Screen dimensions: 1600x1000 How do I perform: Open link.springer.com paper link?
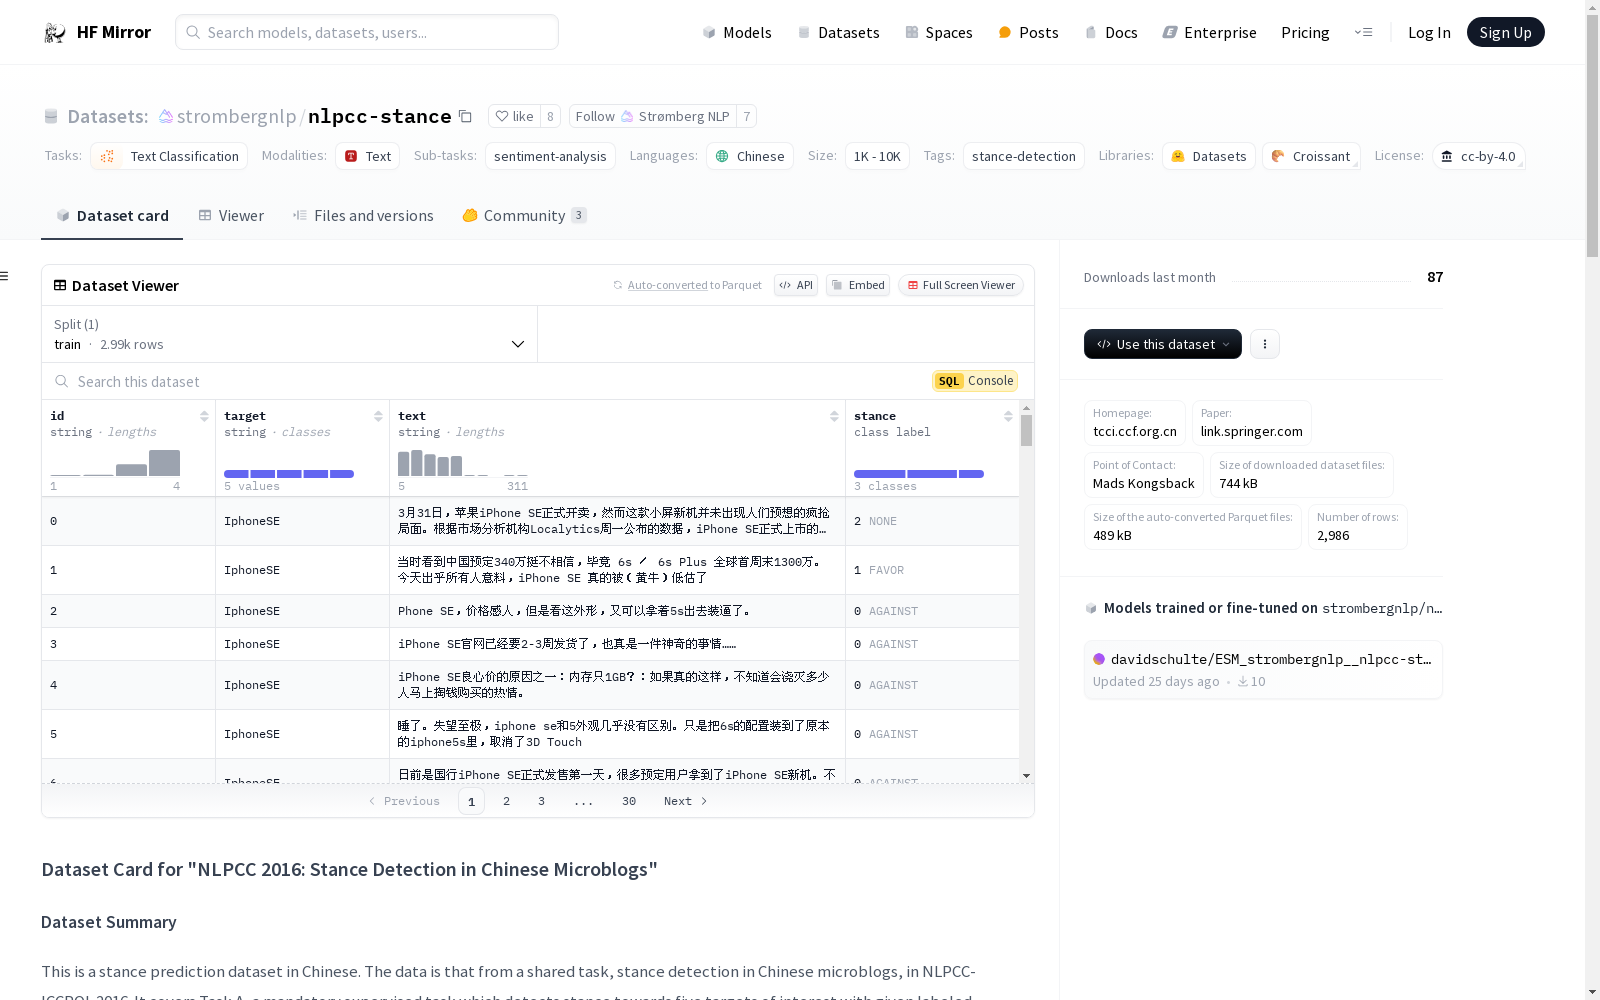pyautogui.click(x=1251, y=431)
